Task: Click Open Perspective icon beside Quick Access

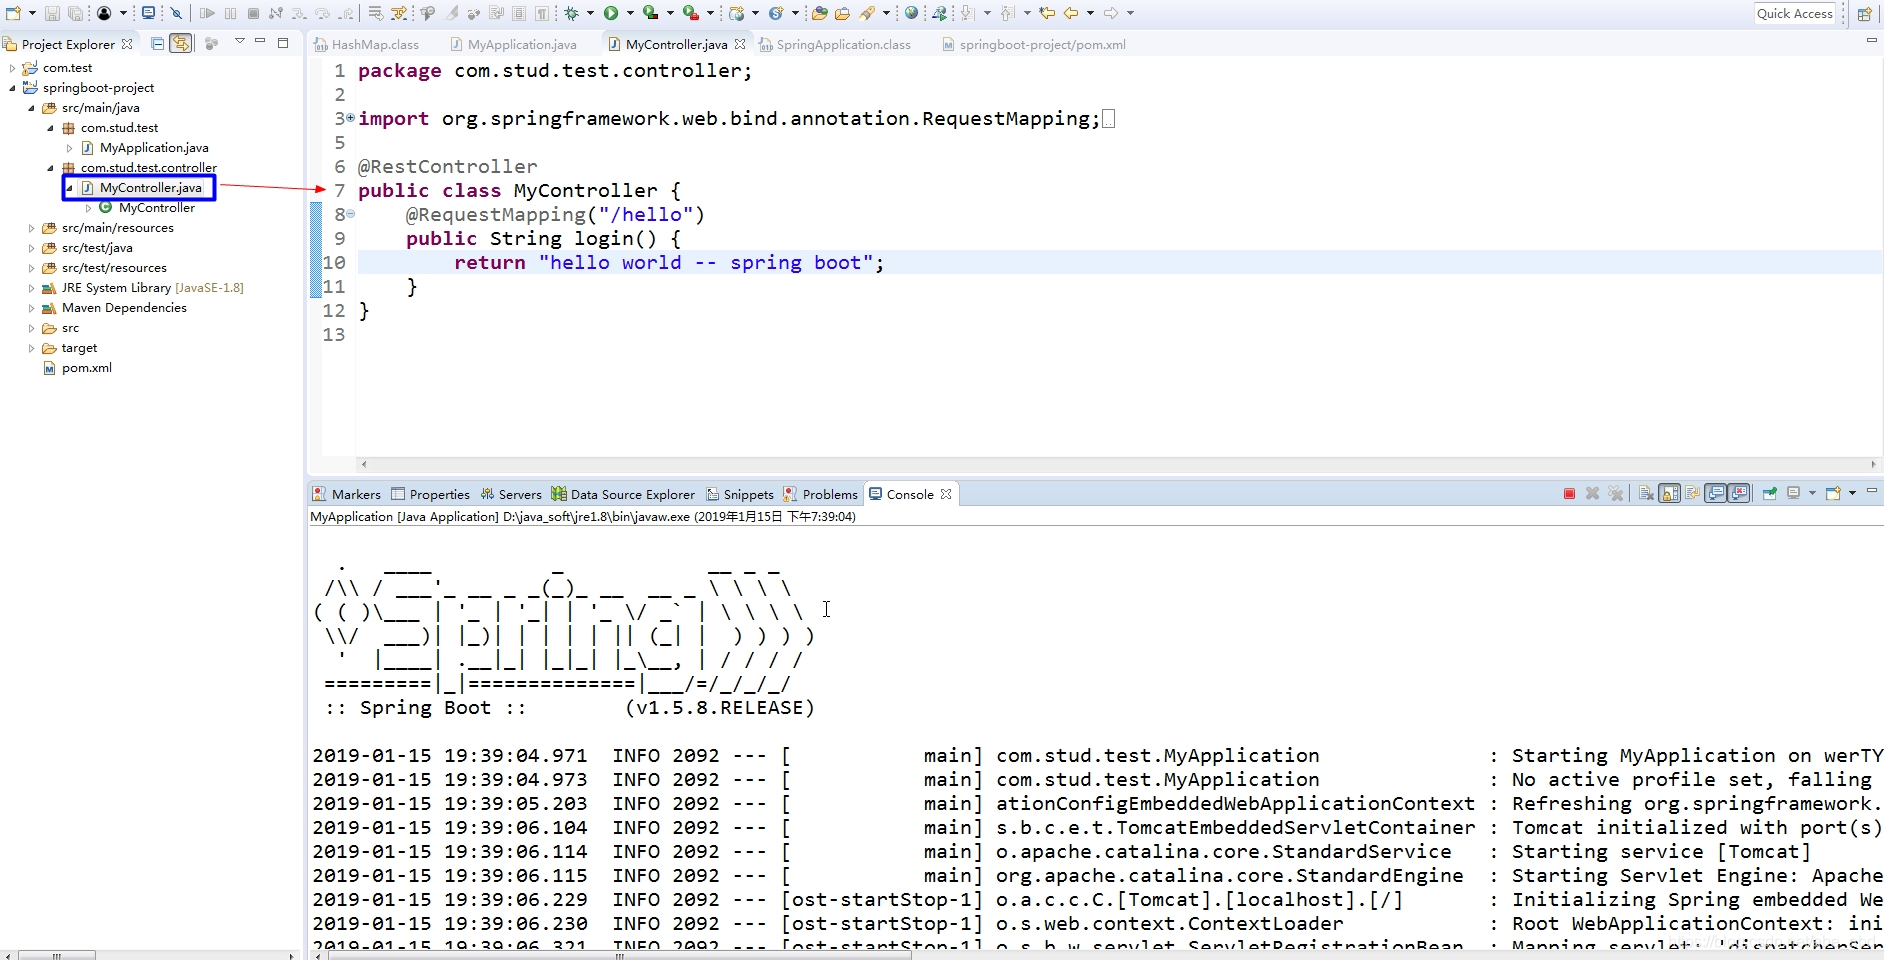Action: (1865, 13)
